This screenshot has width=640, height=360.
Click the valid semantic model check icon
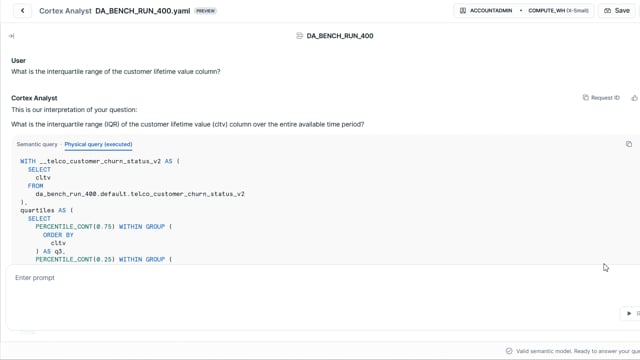509,351
